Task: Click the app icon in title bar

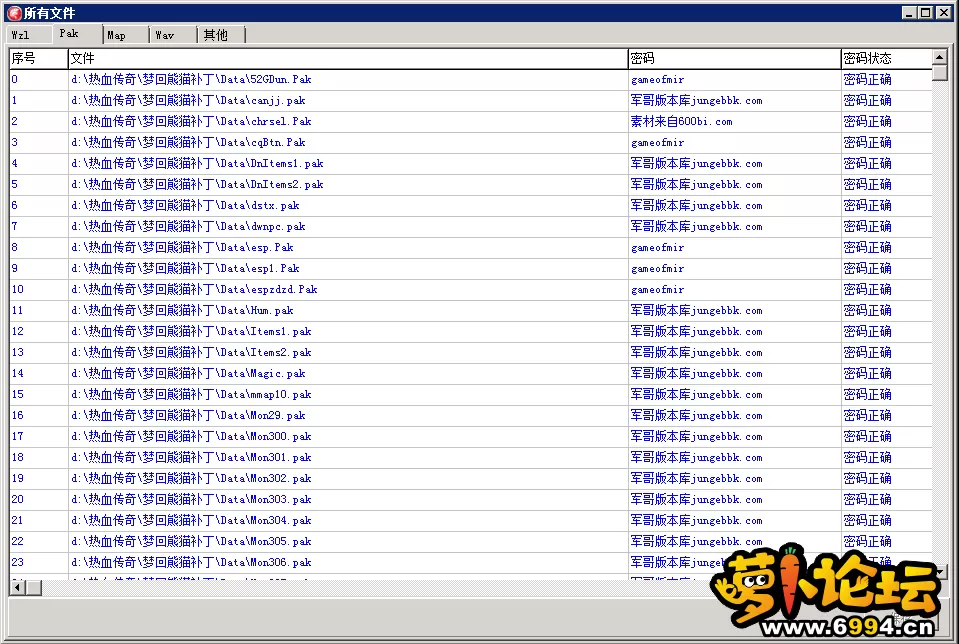Action: [14, 13]
